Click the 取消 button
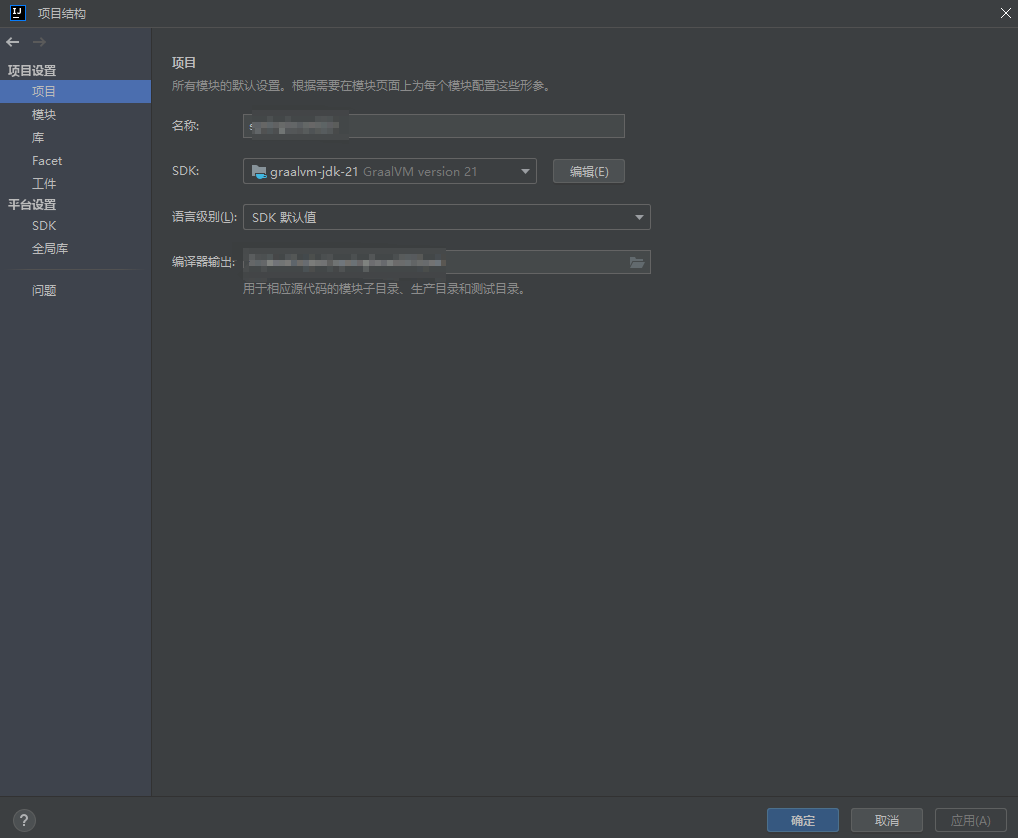1018x838 pixels. point(887,820)
